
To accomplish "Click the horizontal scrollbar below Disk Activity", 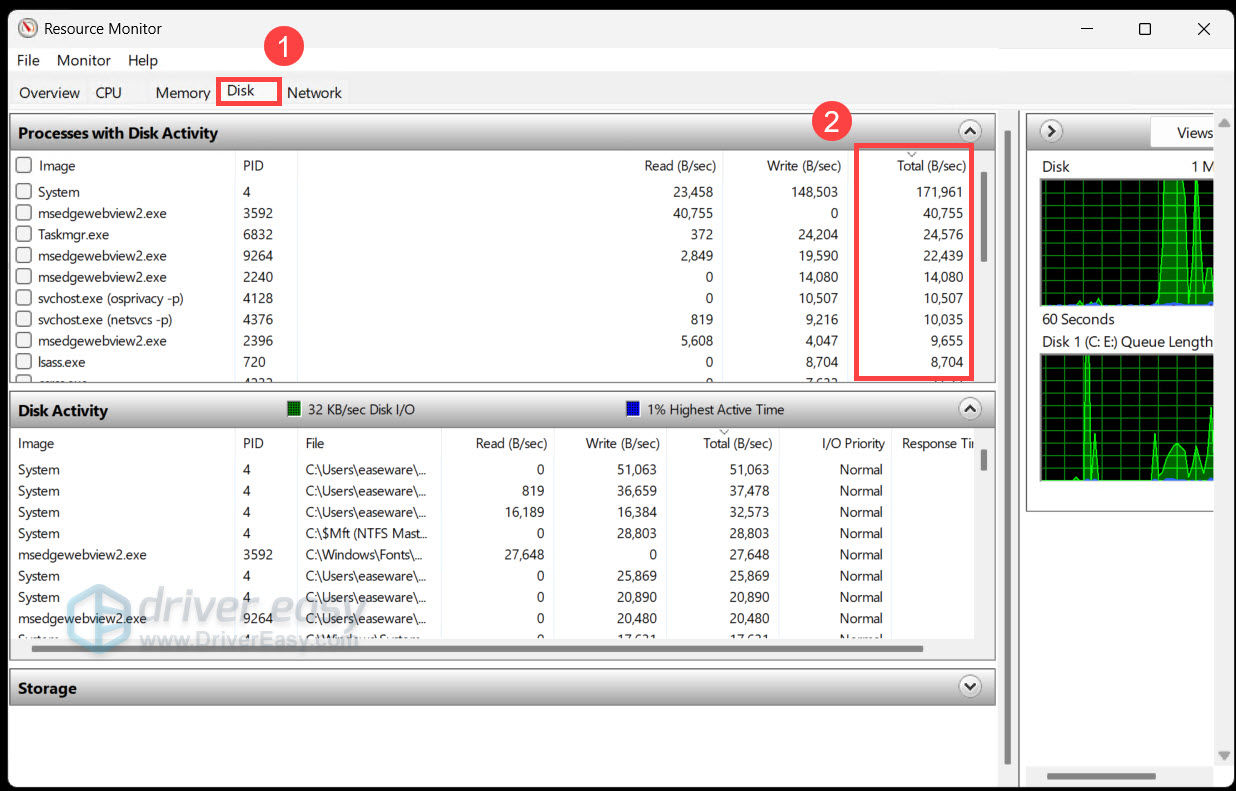I will click(x=470, y=648).
